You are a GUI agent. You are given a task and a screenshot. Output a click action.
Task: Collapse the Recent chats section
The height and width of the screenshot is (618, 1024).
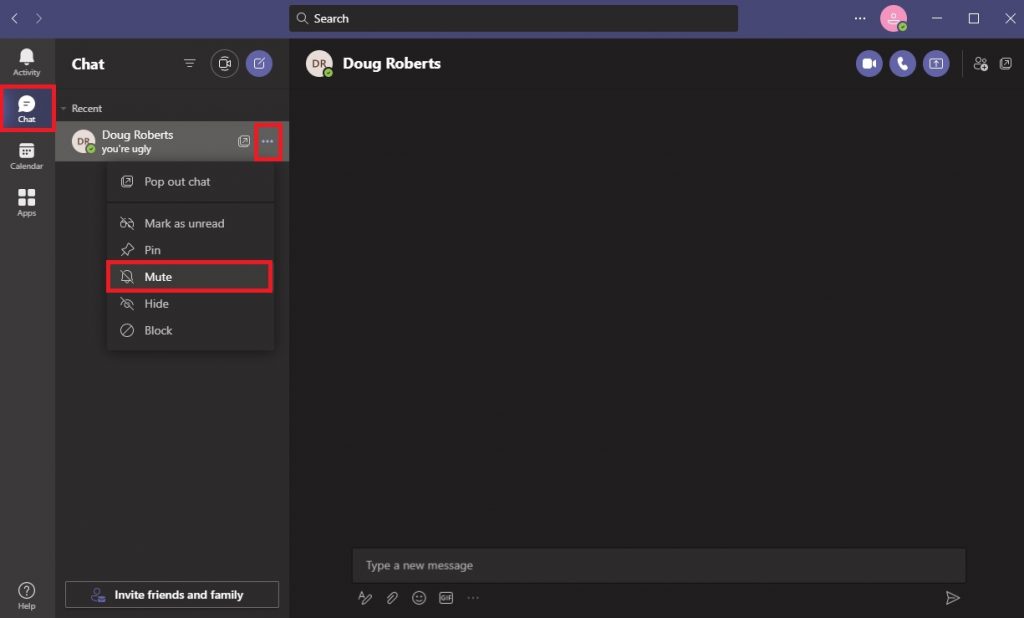[x=63, y=108]
